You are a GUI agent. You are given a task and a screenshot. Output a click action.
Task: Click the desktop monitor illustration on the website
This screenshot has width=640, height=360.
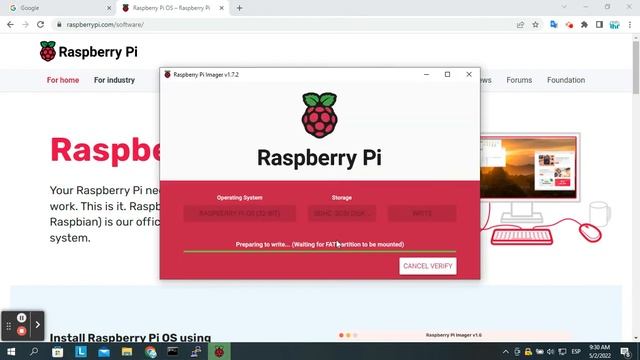530,177
